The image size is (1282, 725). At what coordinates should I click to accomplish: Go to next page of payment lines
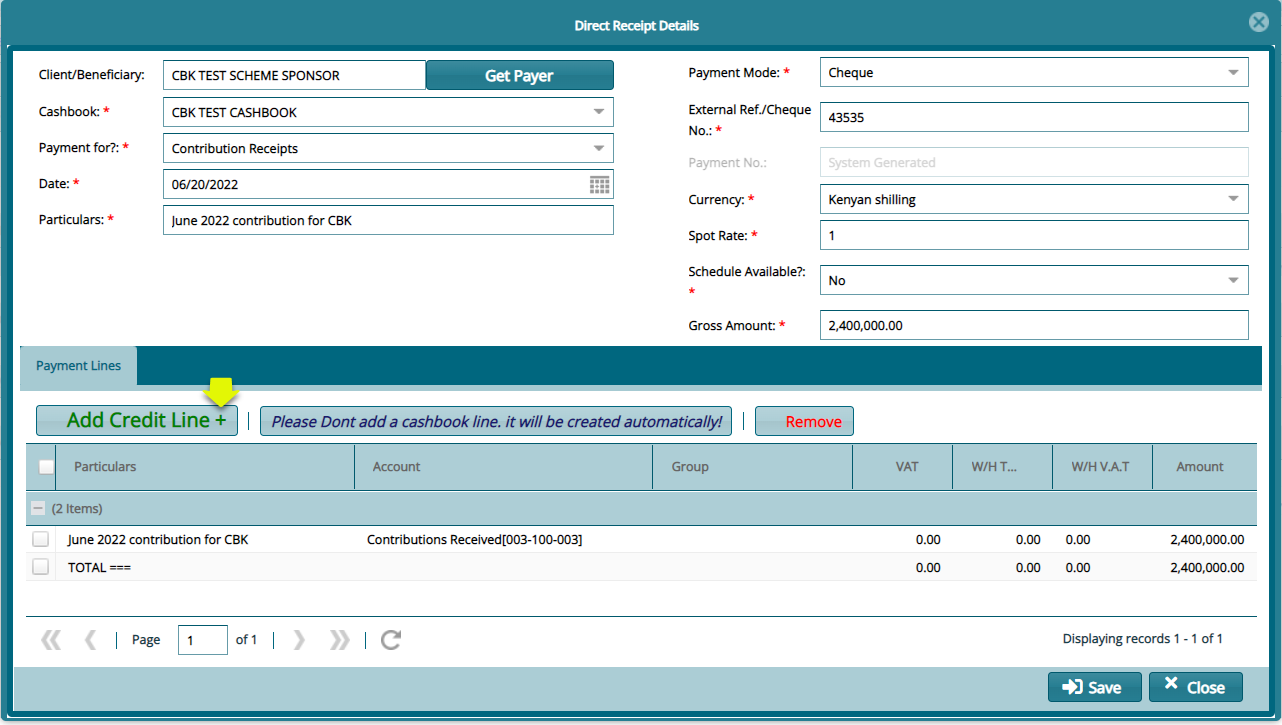(299, 640)
